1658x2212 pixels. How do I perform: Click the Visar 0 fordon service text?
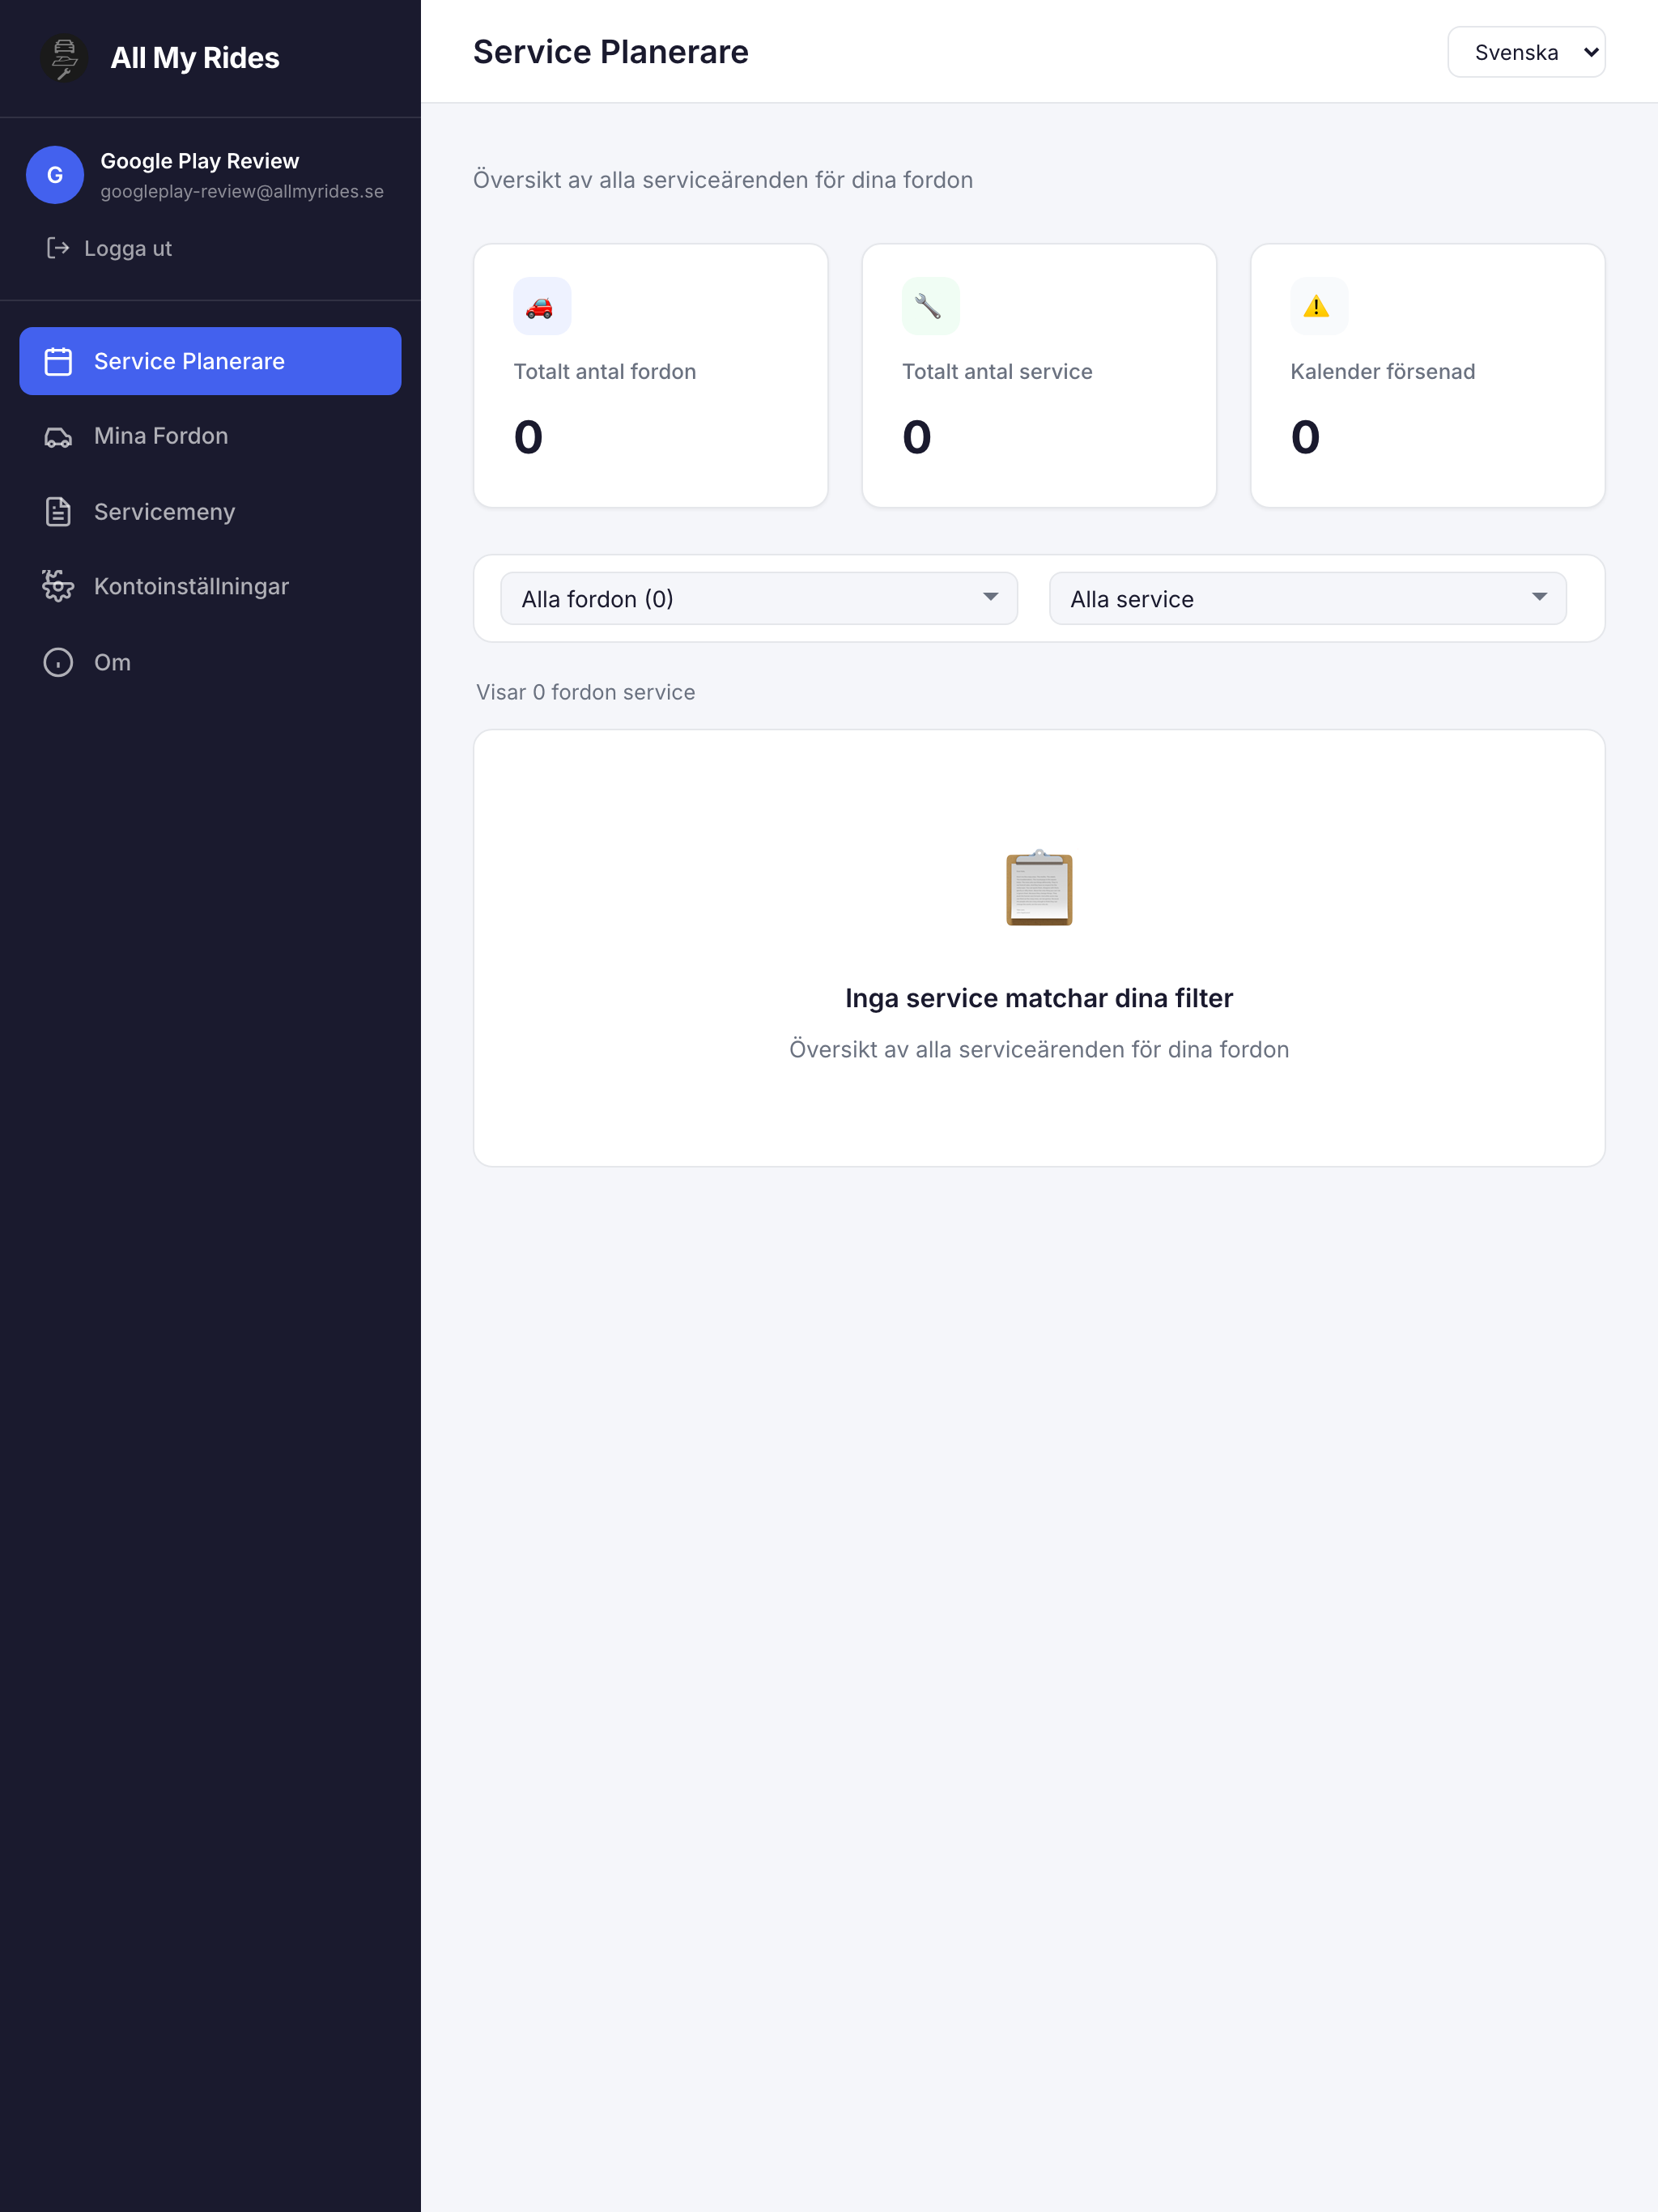pos(586,692)
